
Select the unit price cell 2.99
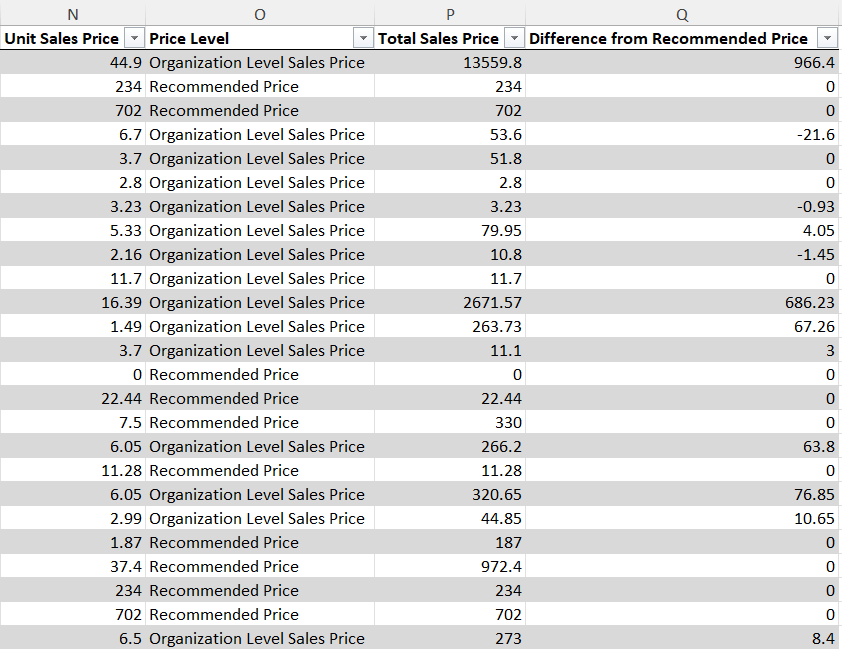72,519
